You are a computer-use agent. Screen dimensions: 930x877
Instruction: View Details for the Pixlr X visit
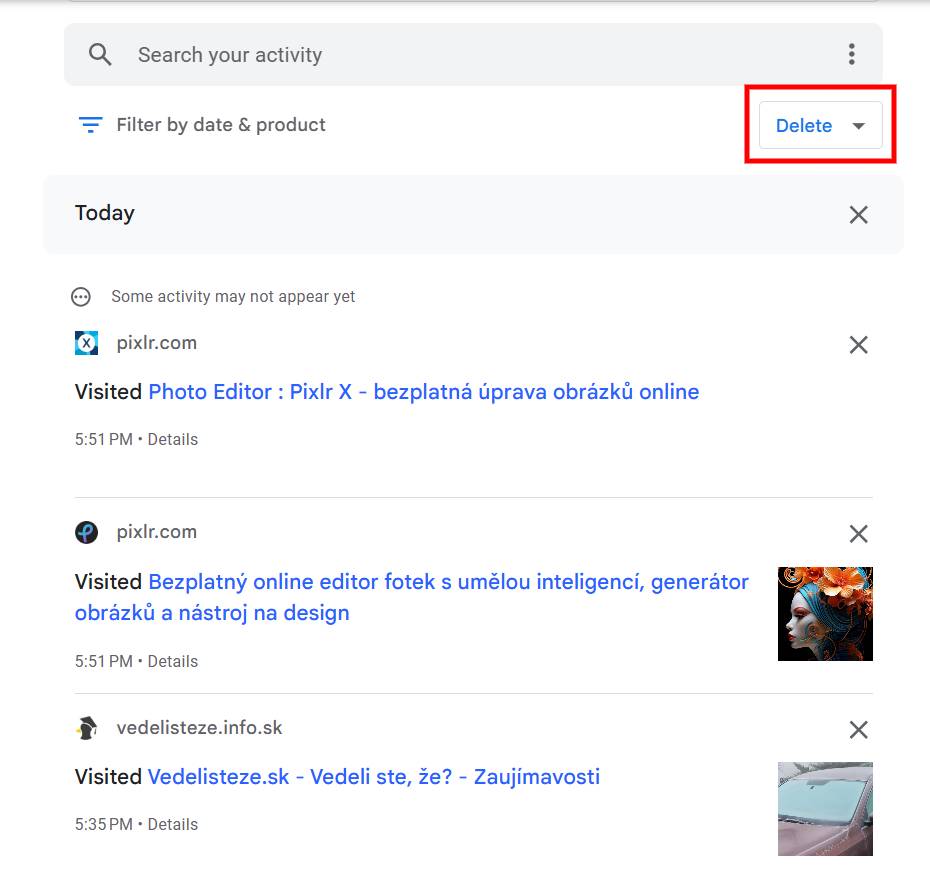pos(173,439)
